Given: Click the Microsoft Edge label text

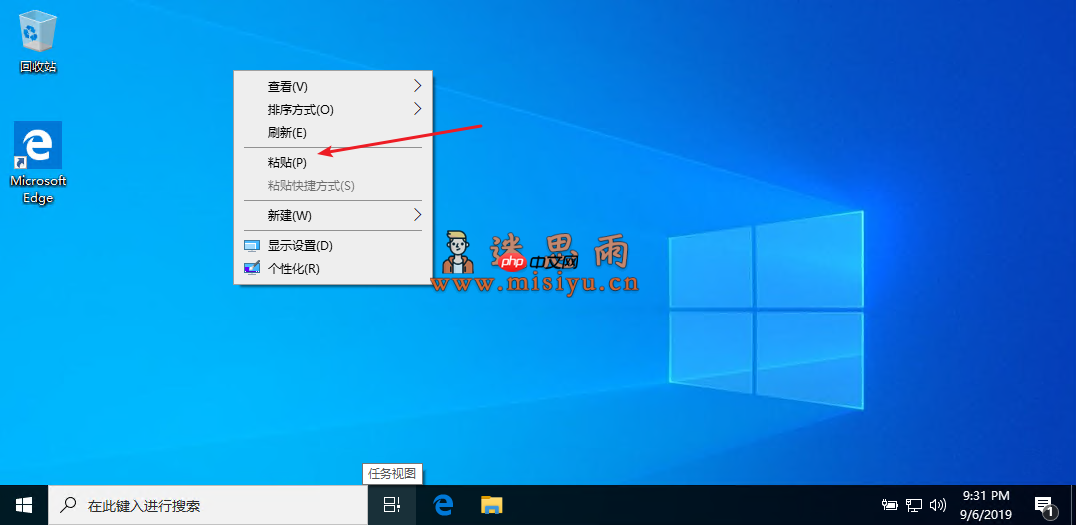Looking at the screenshot, I should click(38, 189).
